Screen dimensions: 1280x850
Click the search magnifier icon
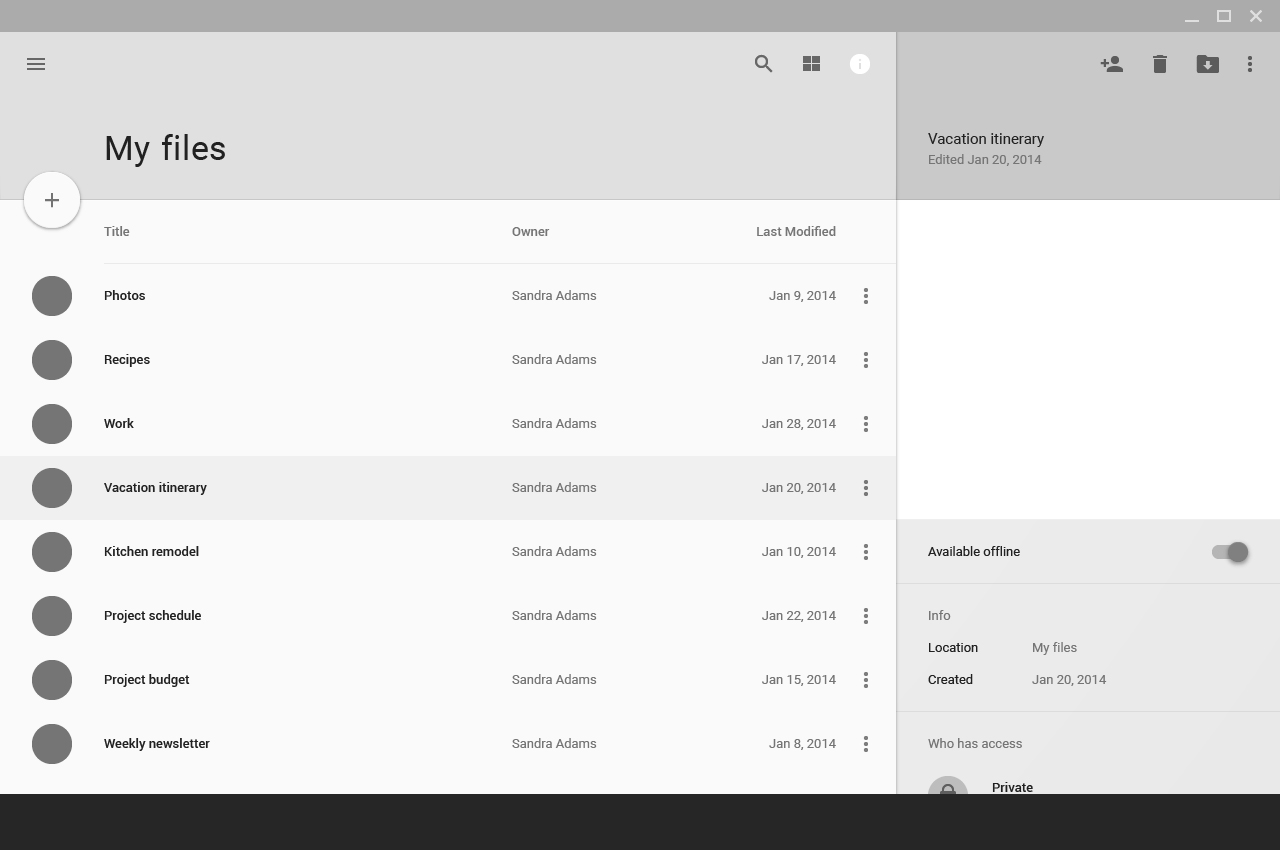coord(763,64)
